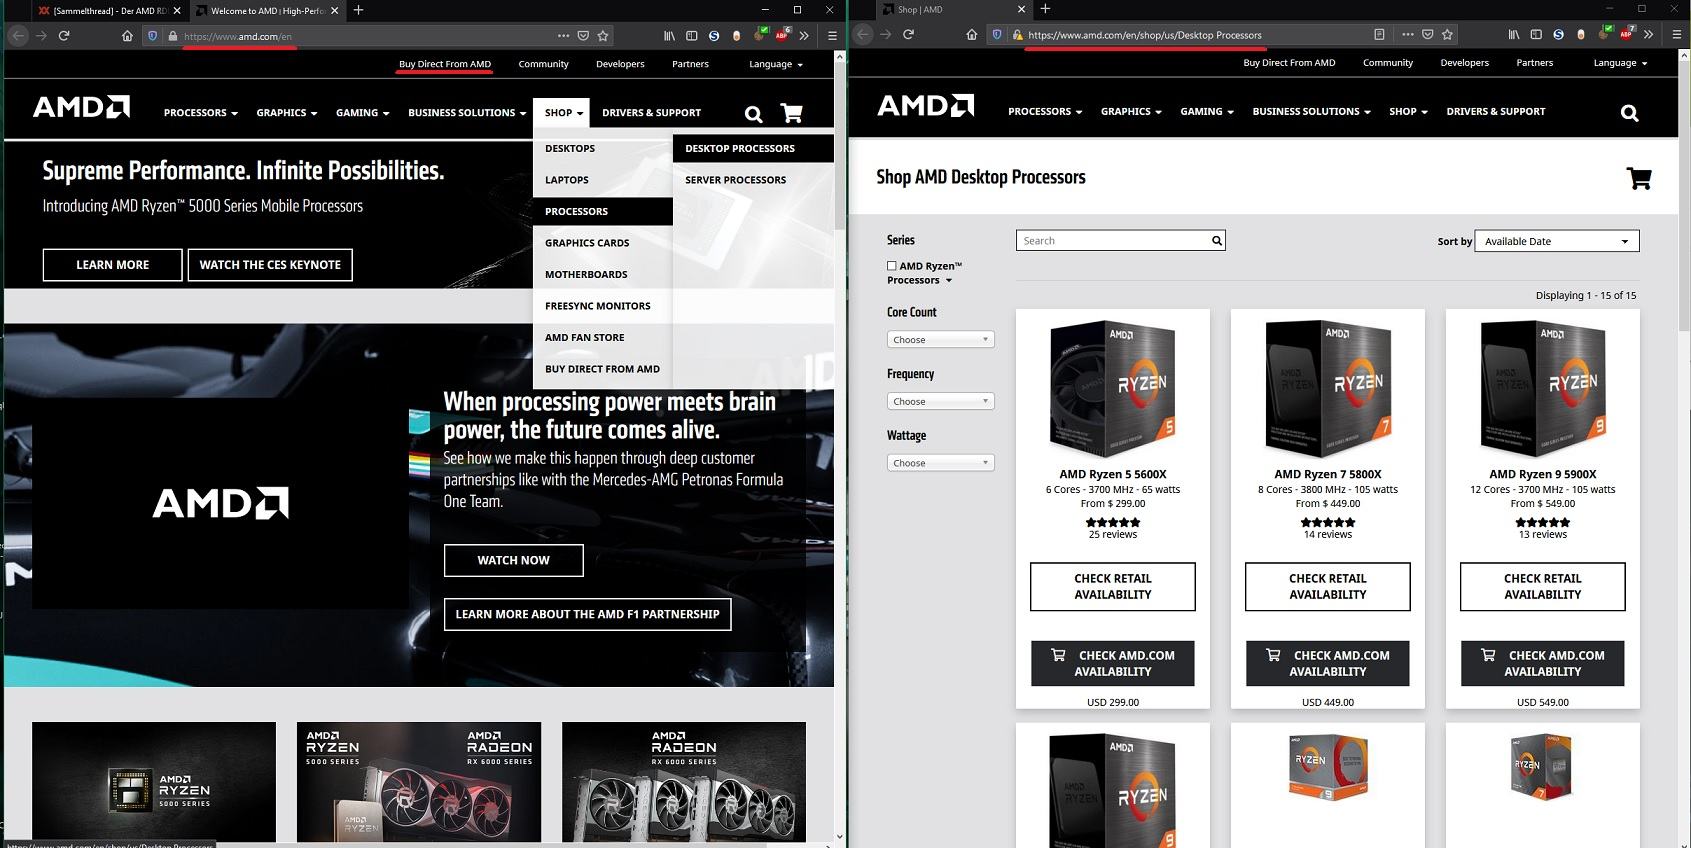Open site lock warning icon in right address bar
The height and width of the screenshot is (848, 1691).
(1017, 34)
